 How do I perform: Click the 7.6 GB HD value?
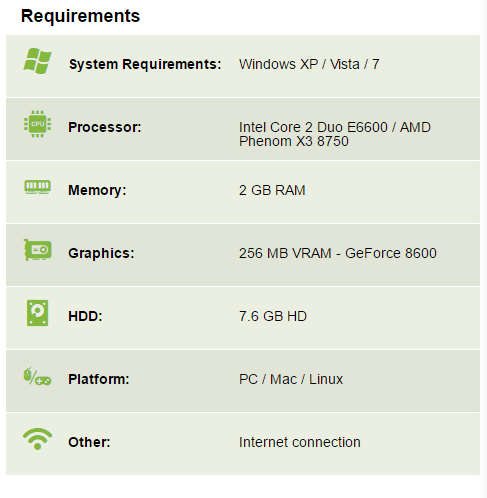pos(273,316)
